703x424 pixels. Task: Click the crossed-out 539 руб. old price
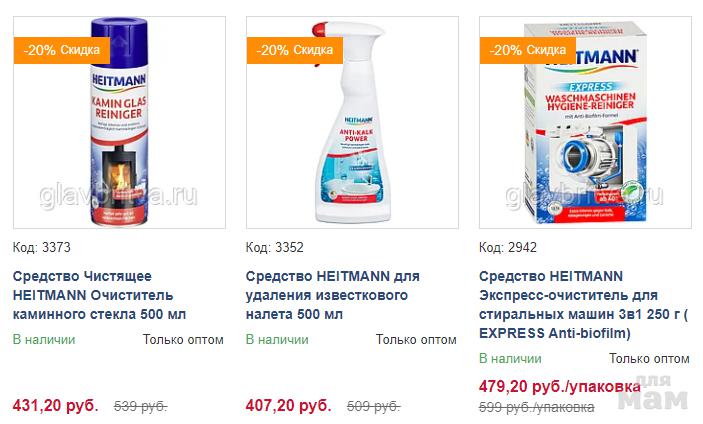tap(141, 407)
